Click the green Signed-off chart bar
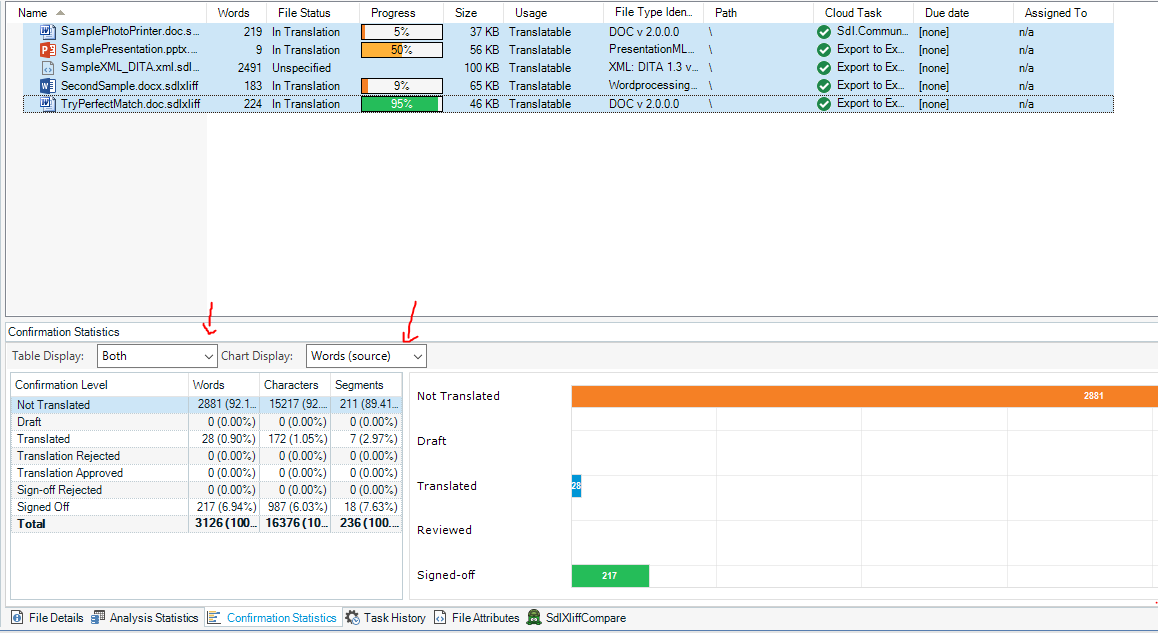The height and width of the screenshot is (638, 1158). [610, 576]
